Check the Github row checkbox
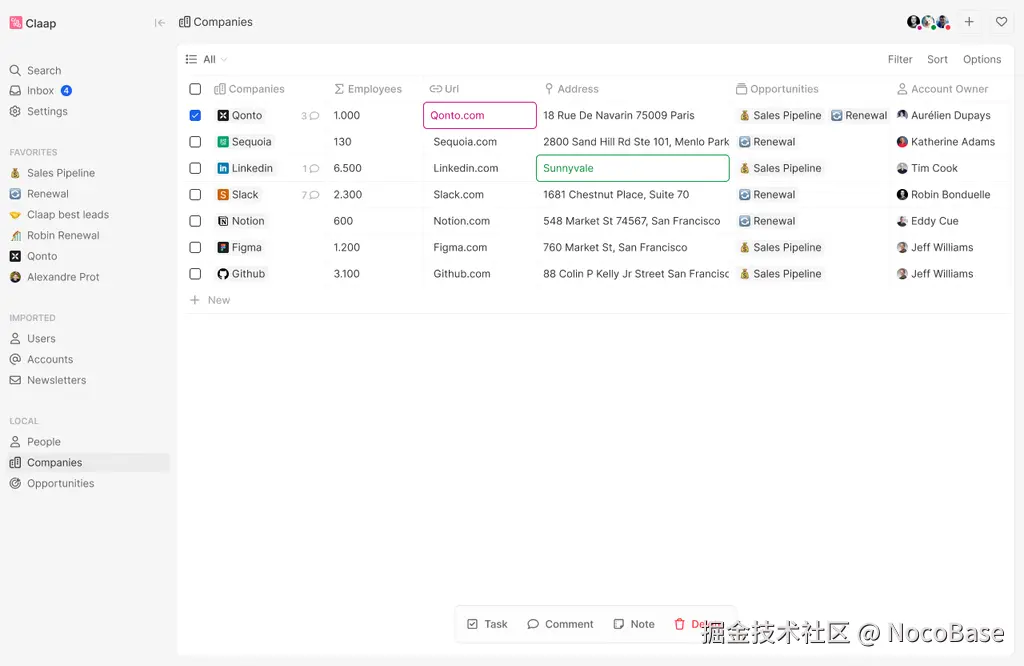The image size is (1024, 666). pyautogui.click(x=195, y=274)
